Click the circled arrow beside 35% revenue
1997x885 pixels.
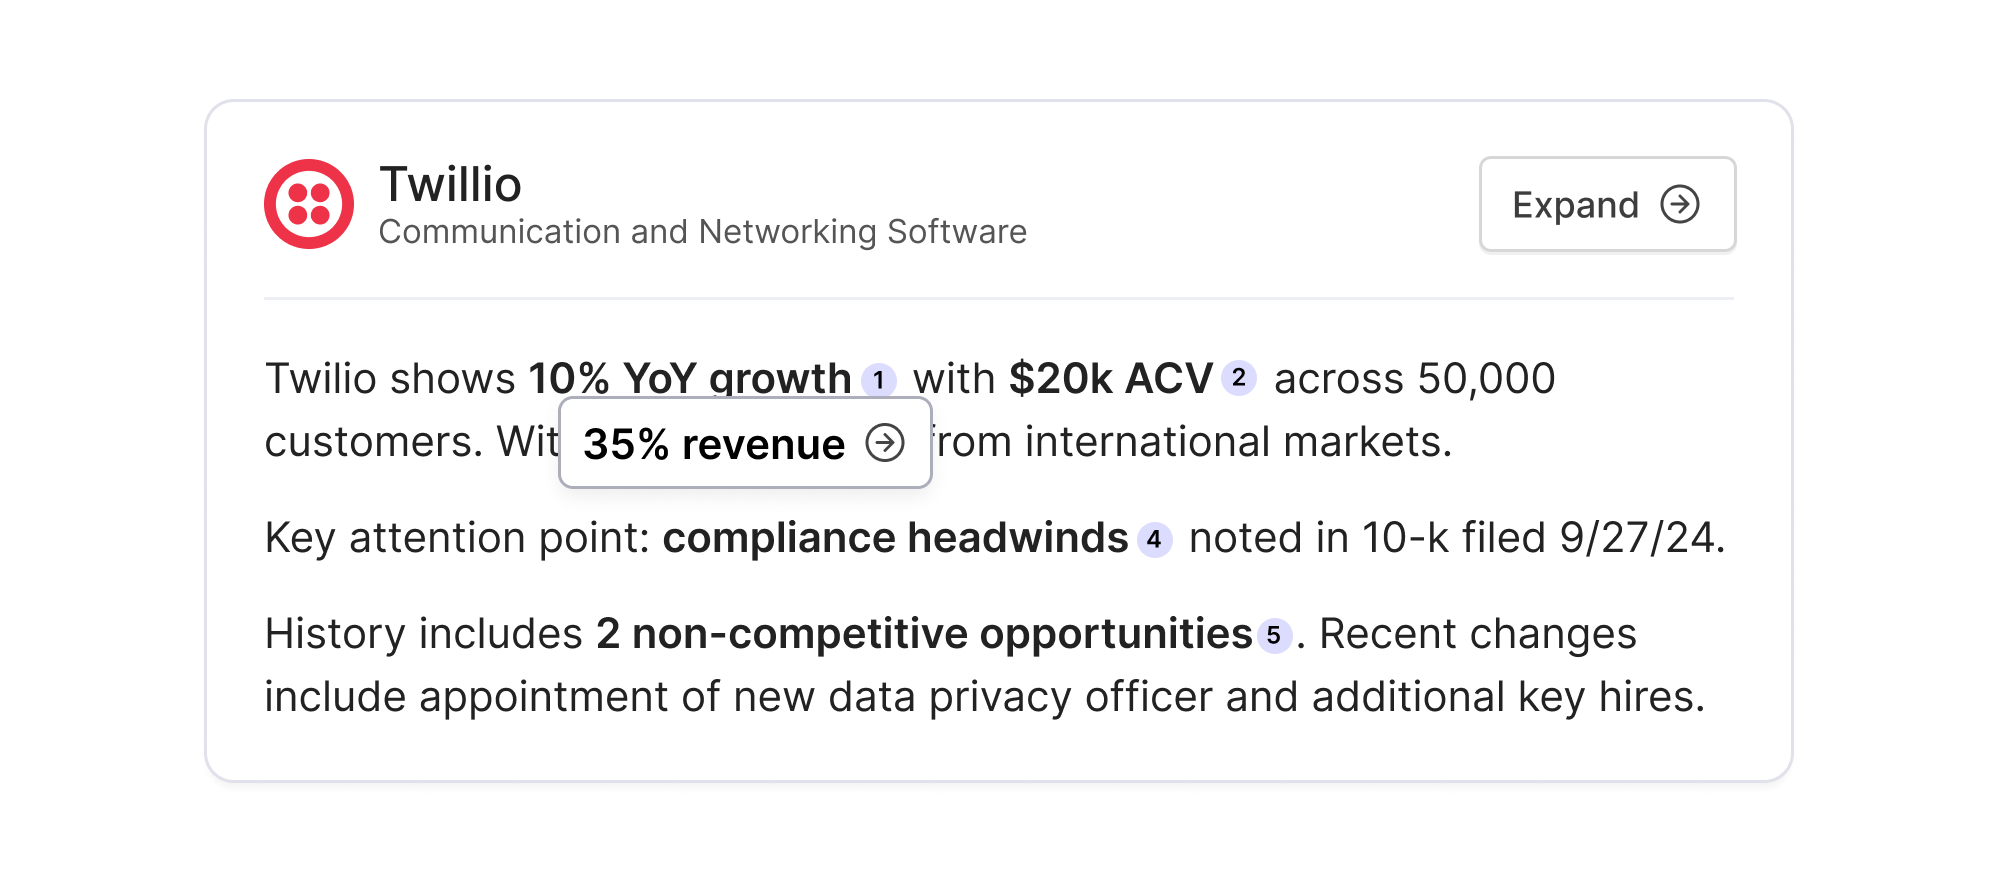885,442
